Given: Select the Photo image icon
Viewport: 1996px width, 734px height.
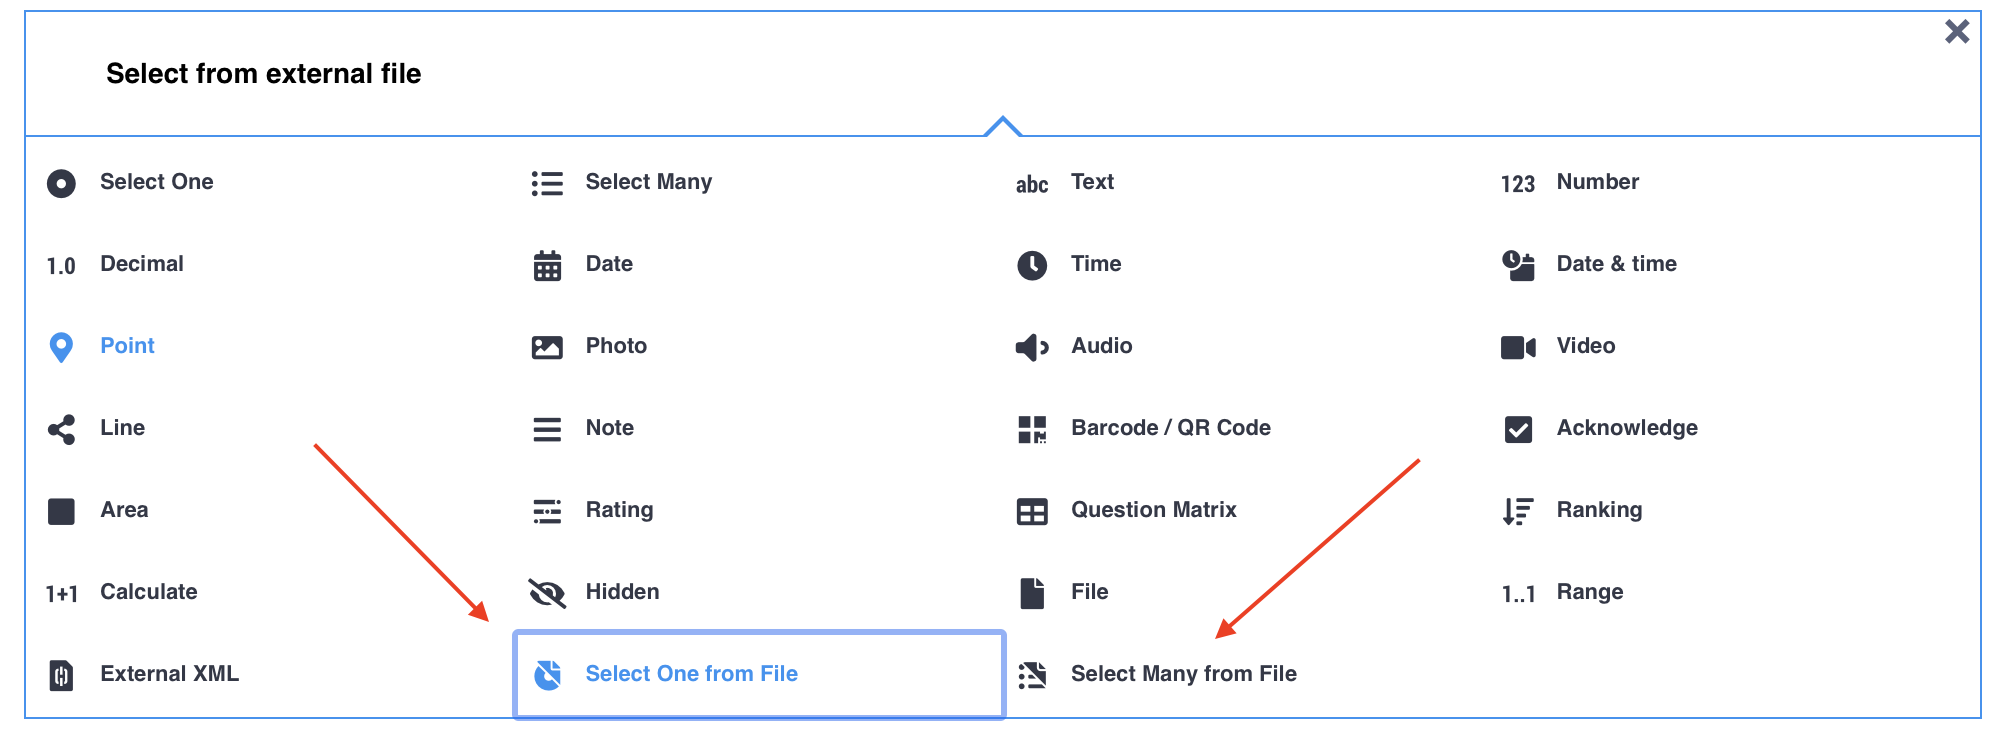Looking at the screenshot, I should click(547, 347).
